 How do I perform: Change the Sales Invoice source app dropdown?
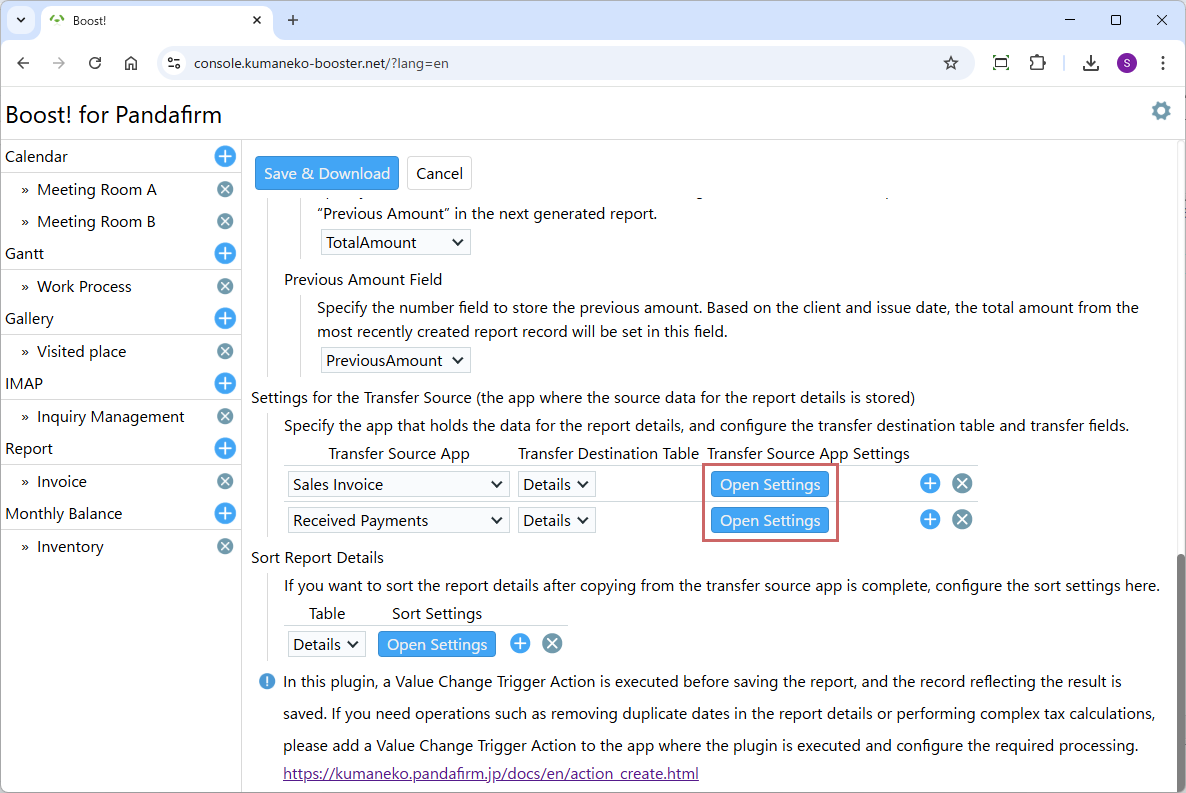(398, 484)
